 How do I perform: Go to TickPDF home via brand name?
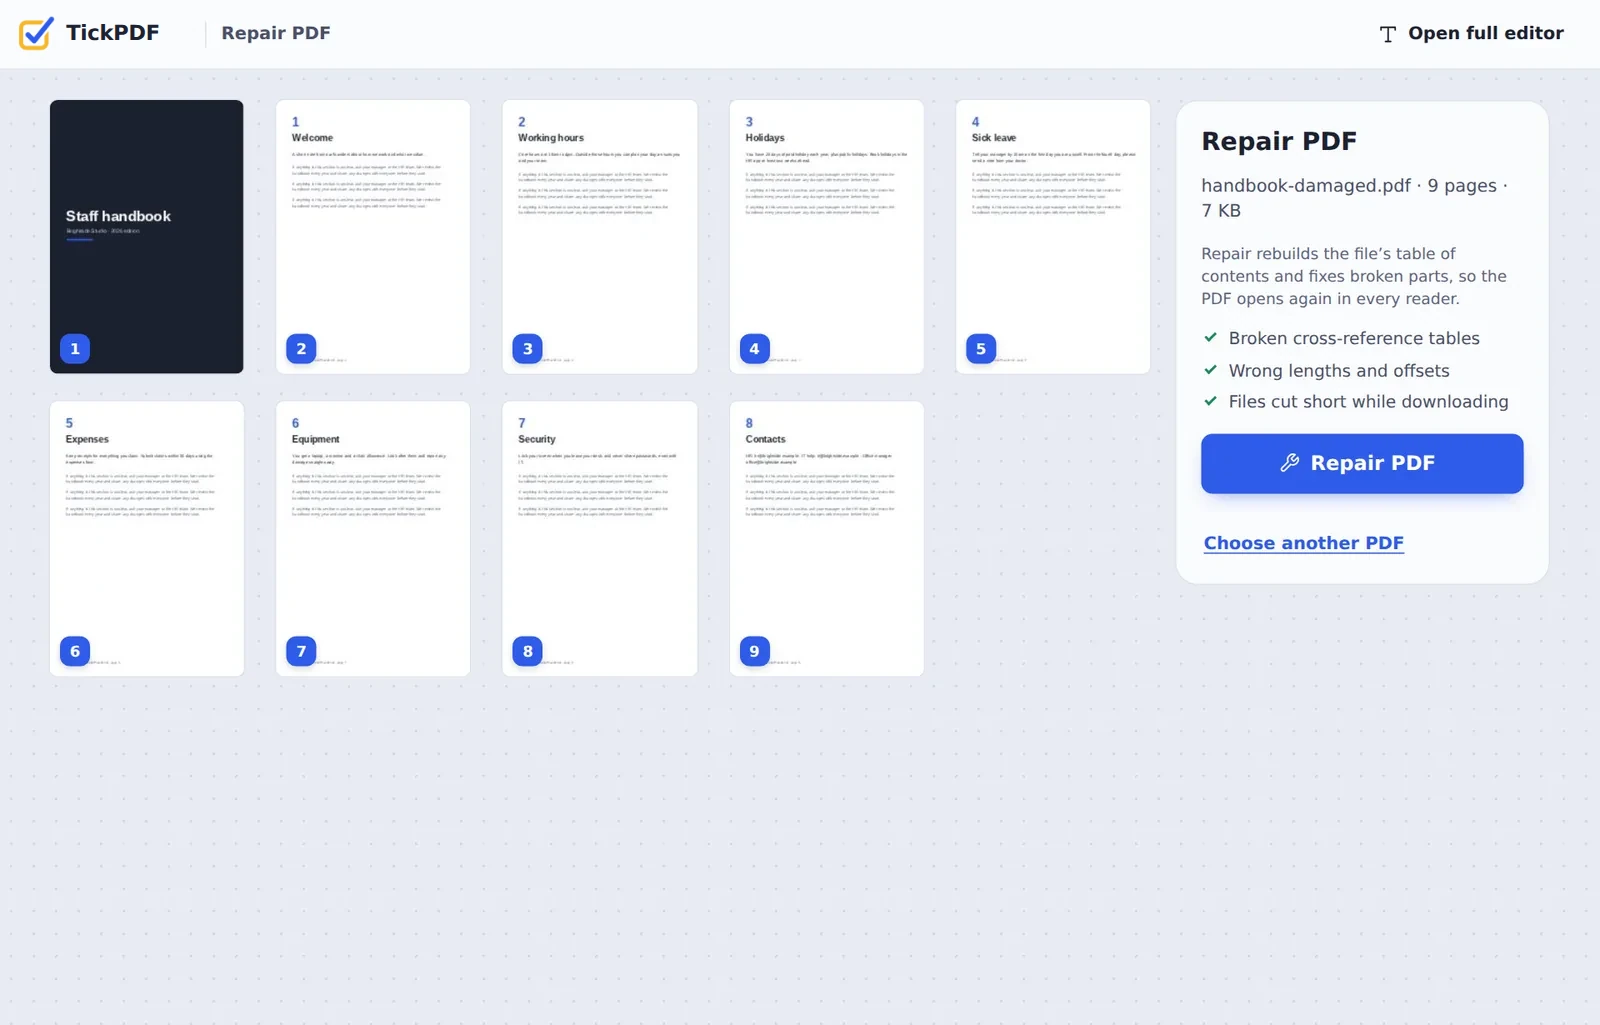click(112, 33)
